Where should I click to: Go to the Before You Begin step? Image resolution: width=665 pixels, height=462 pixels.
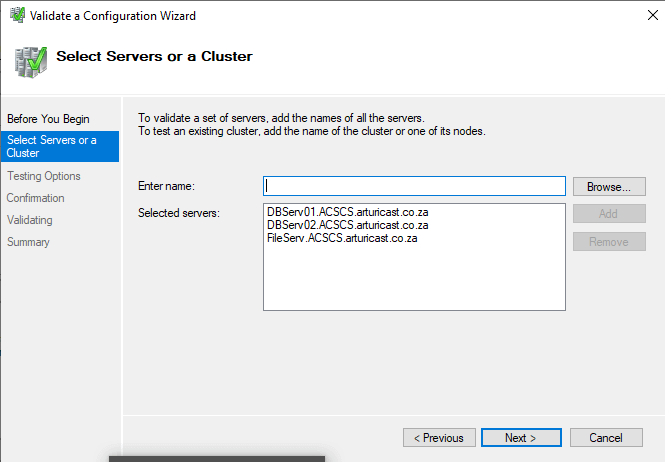pyautogui.click(x=48, y=119)
